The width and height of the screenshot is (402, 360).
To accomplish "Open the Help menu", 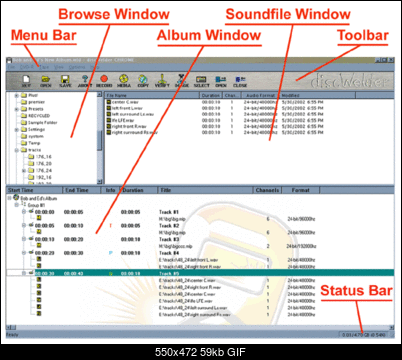I will pyautogui.click(x=95, y=67).
